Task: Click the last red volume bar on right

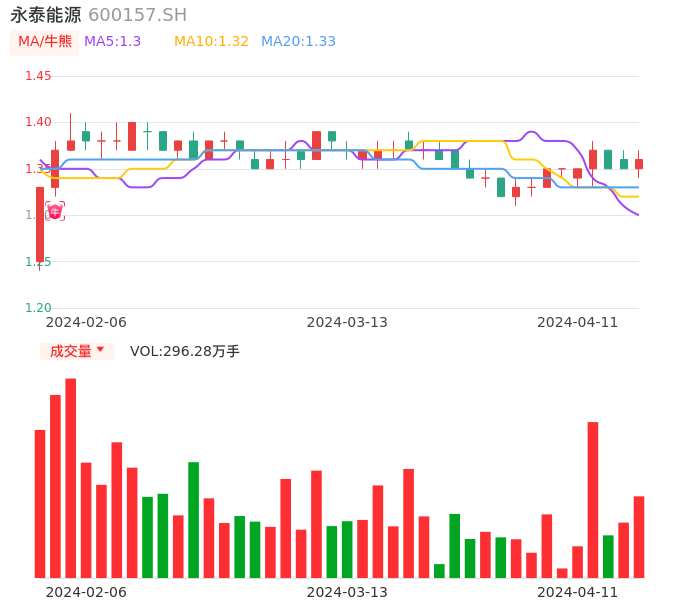Action: (639, 536)
